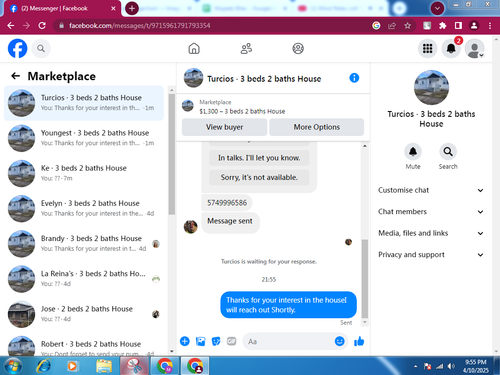
Task: Open Ke 3 beds 2 baths conversation
Action: pyautogui.click(x=84, y=173)
